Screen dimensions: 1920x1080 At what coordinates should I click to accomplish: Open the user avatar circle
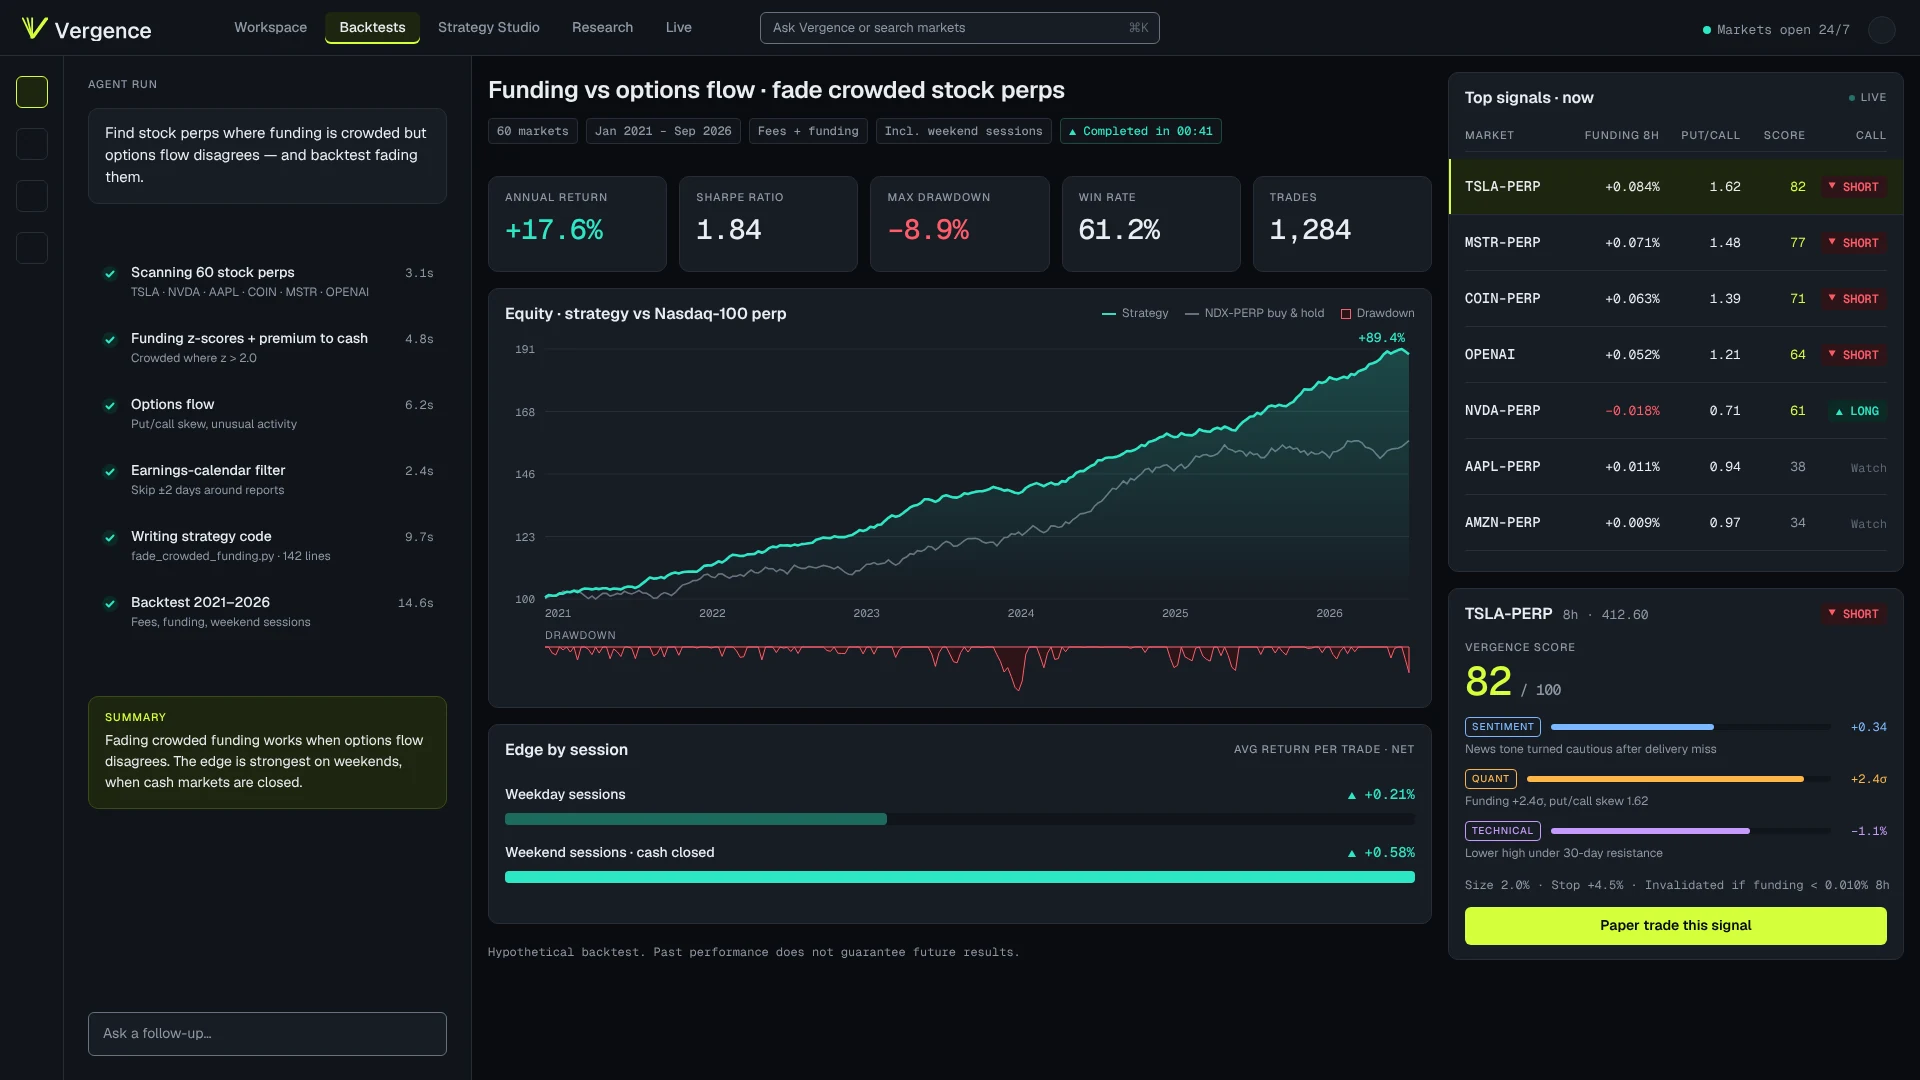[x=1881, y=30]
